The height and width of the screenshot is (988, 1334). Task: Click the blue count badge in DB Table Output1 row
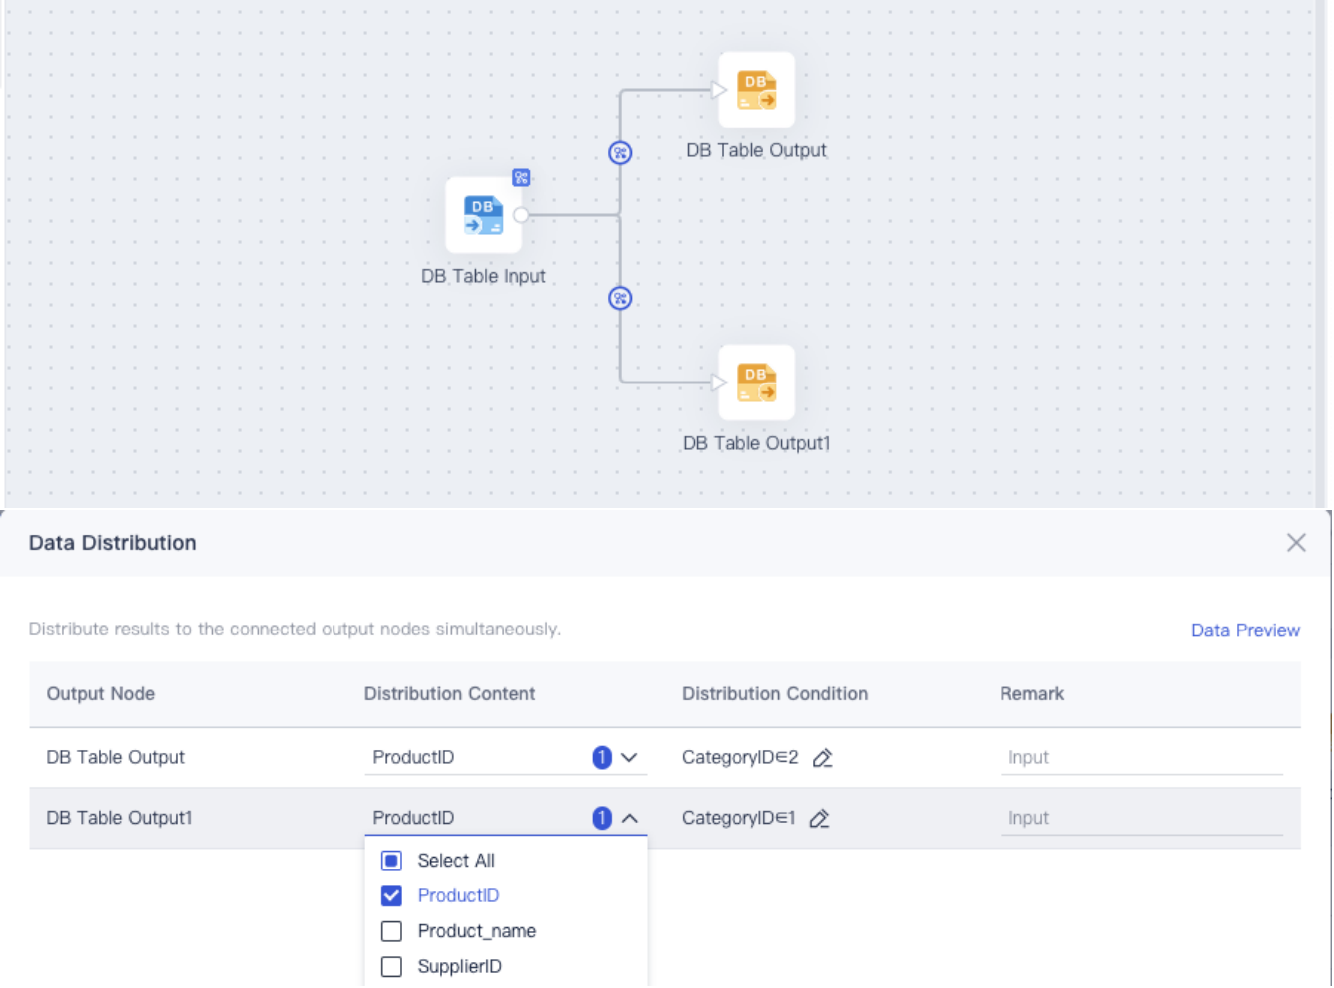(x=599, y=817)
